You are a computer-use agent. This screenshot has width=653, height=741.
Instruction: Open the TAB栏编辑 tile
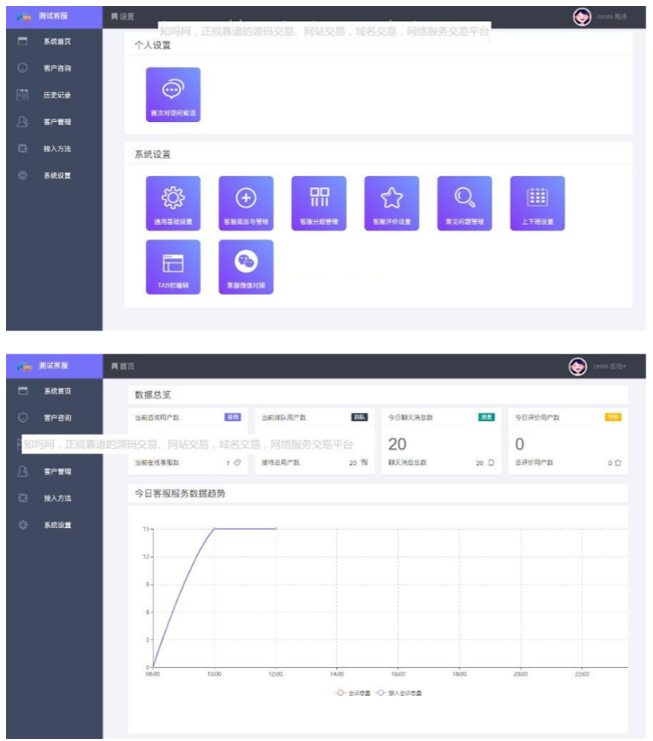pyautogui.click(x=173, y=267)
